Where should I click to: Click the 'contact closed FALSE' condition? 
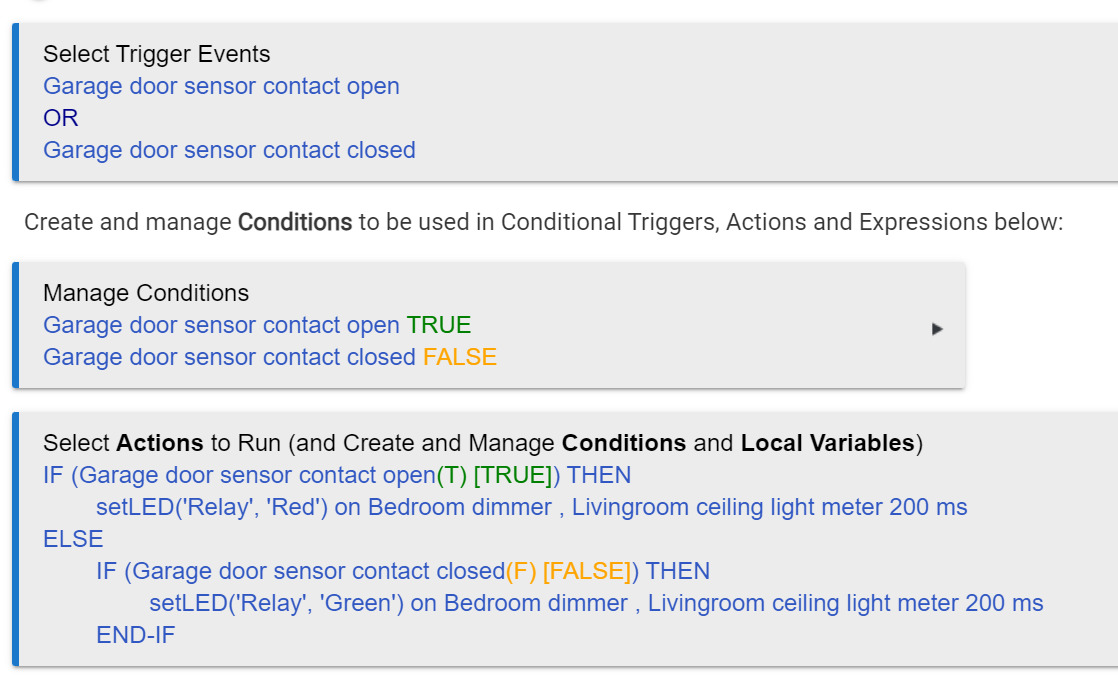(270, 357)
